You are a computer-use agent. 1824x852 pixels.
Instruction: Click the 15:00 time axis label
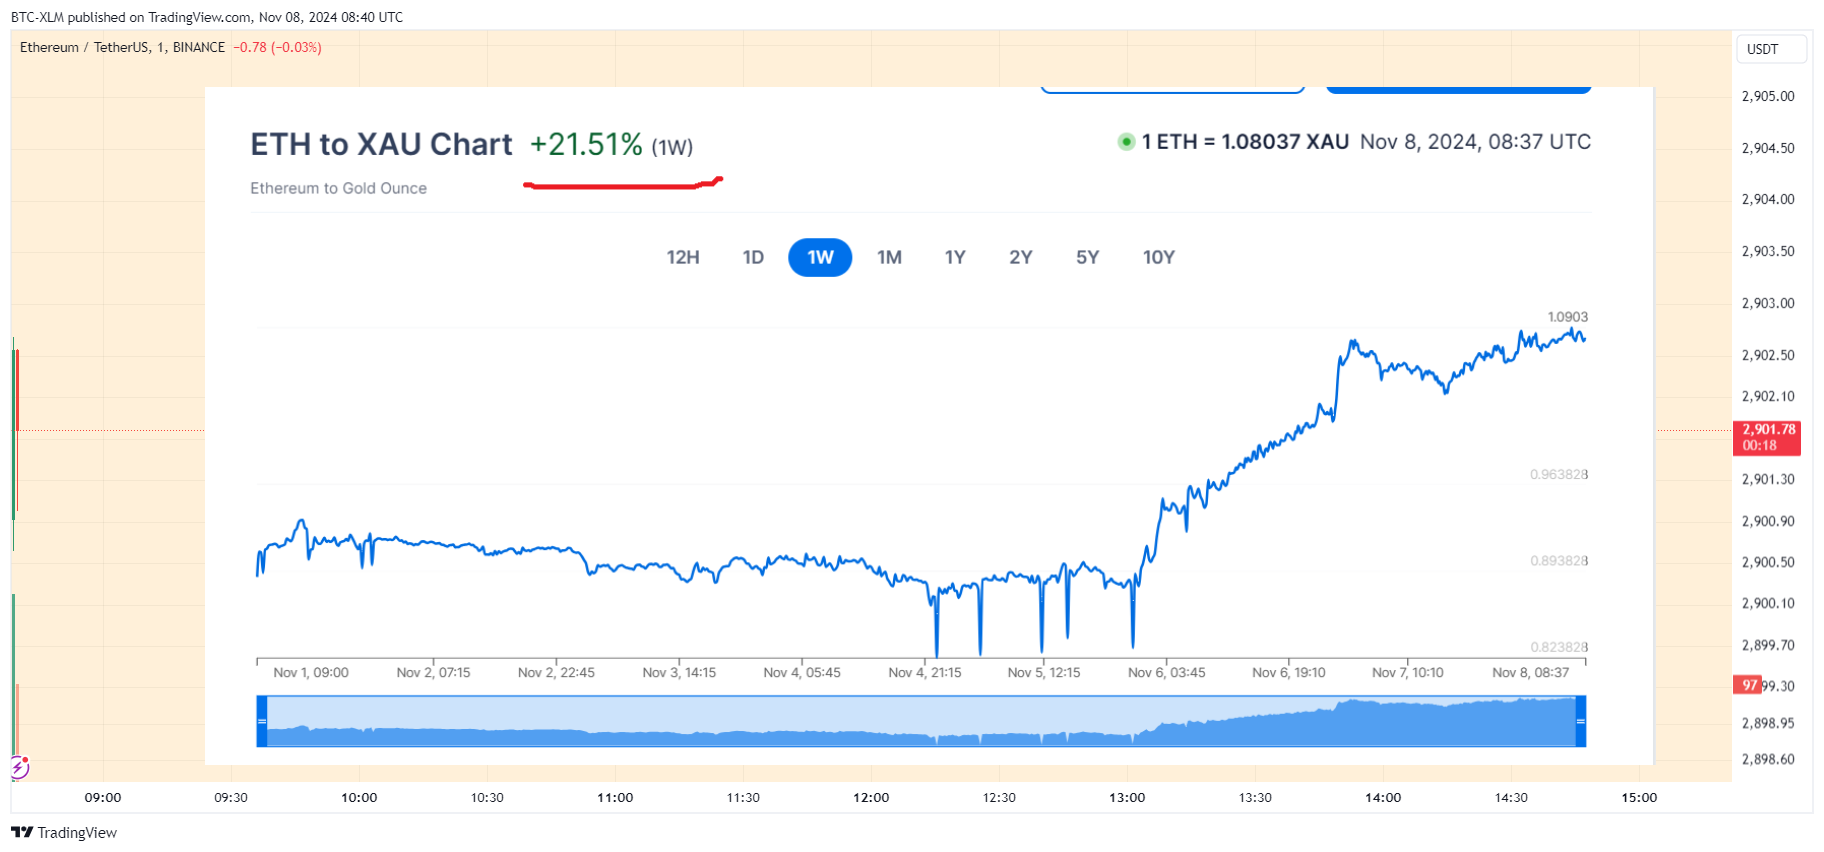(1639, 797)
